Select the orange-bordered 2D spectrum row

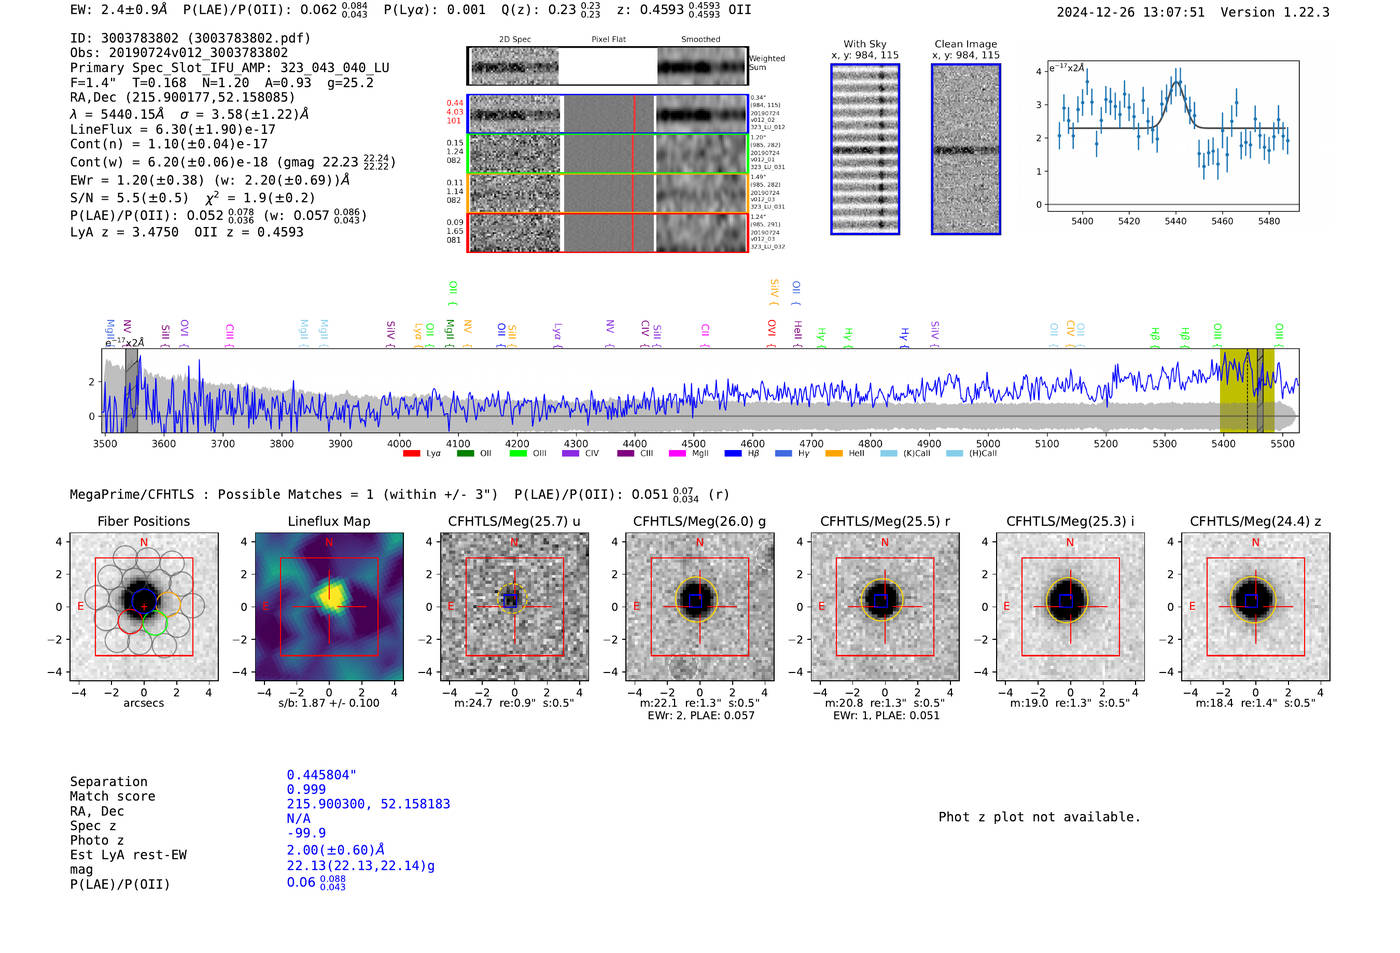click(608, 193)
